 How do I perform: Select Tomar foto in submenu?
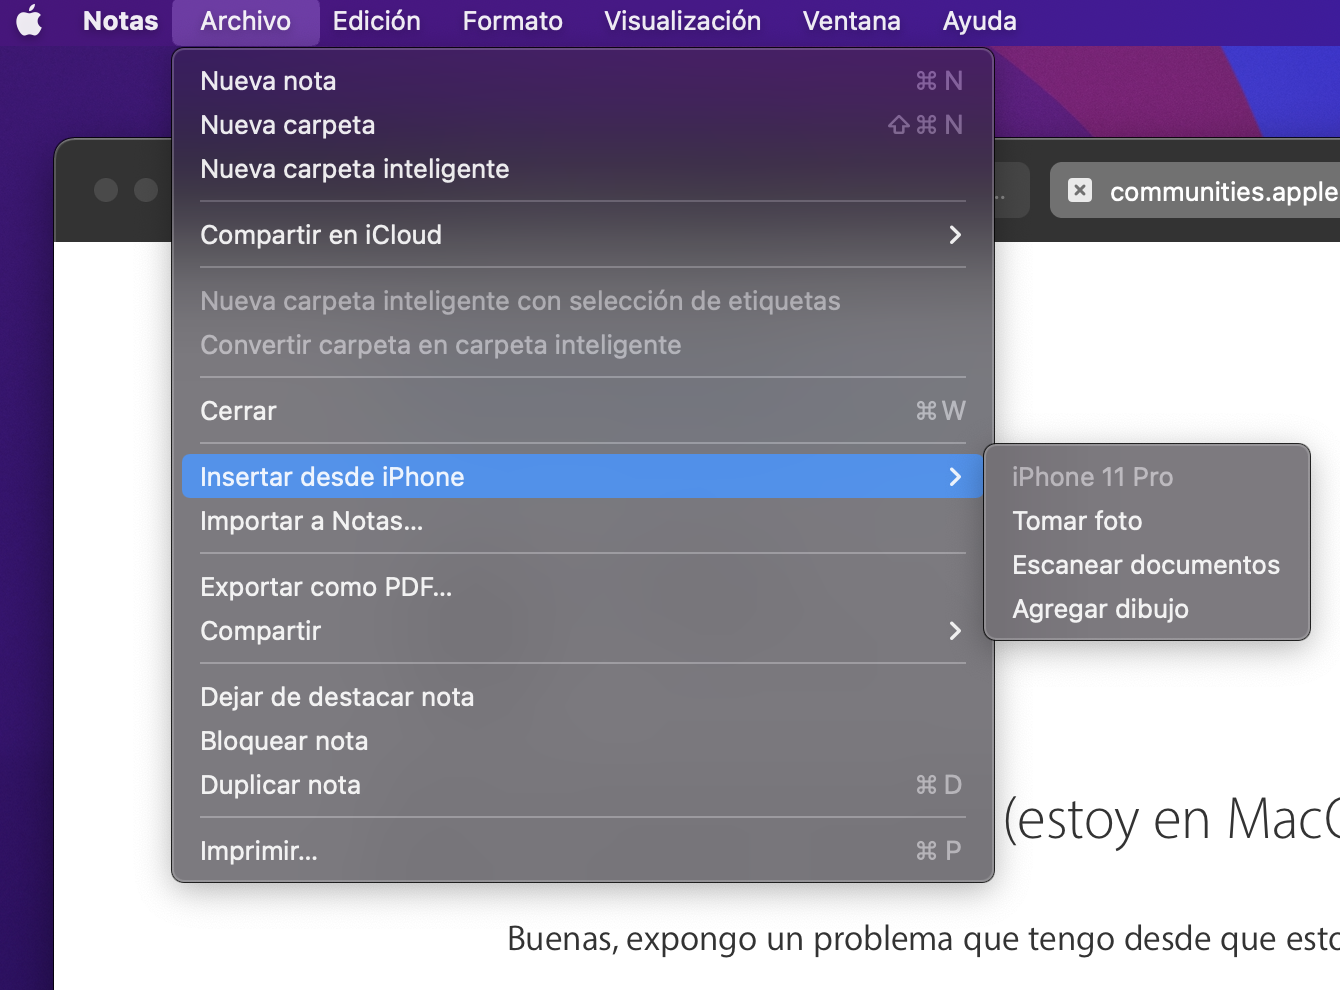tap(1077, 521)
